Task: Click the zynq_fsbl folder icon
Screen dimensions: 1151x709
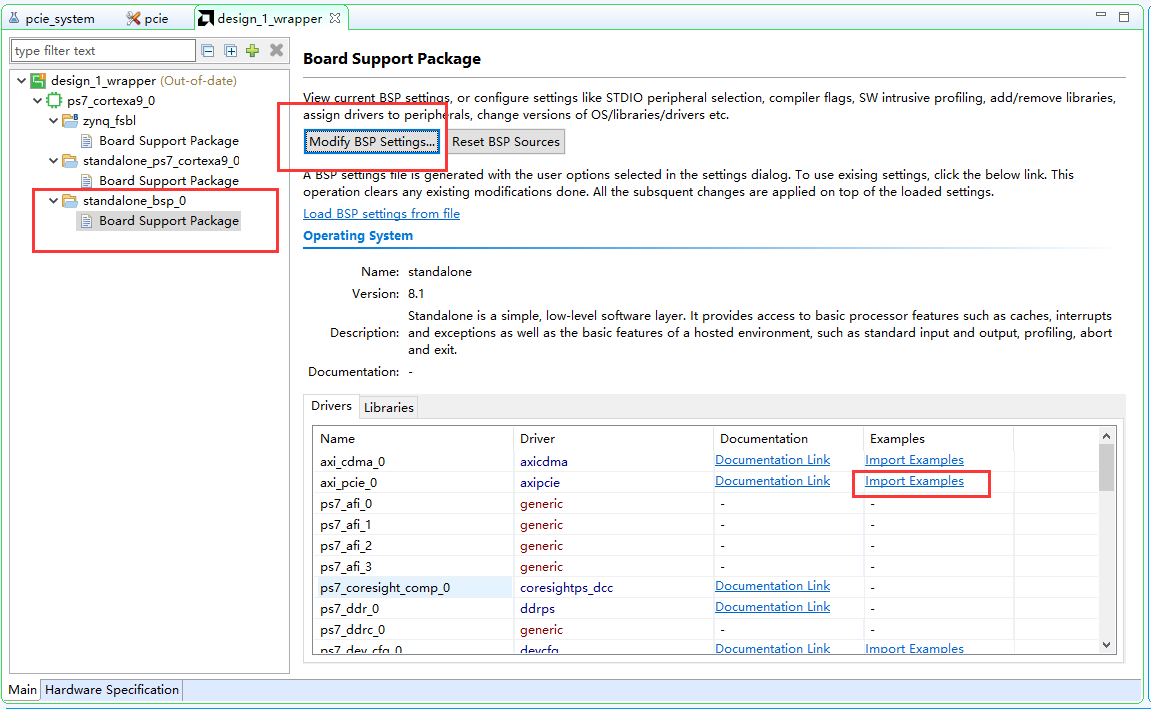Action: coord(70,120)
